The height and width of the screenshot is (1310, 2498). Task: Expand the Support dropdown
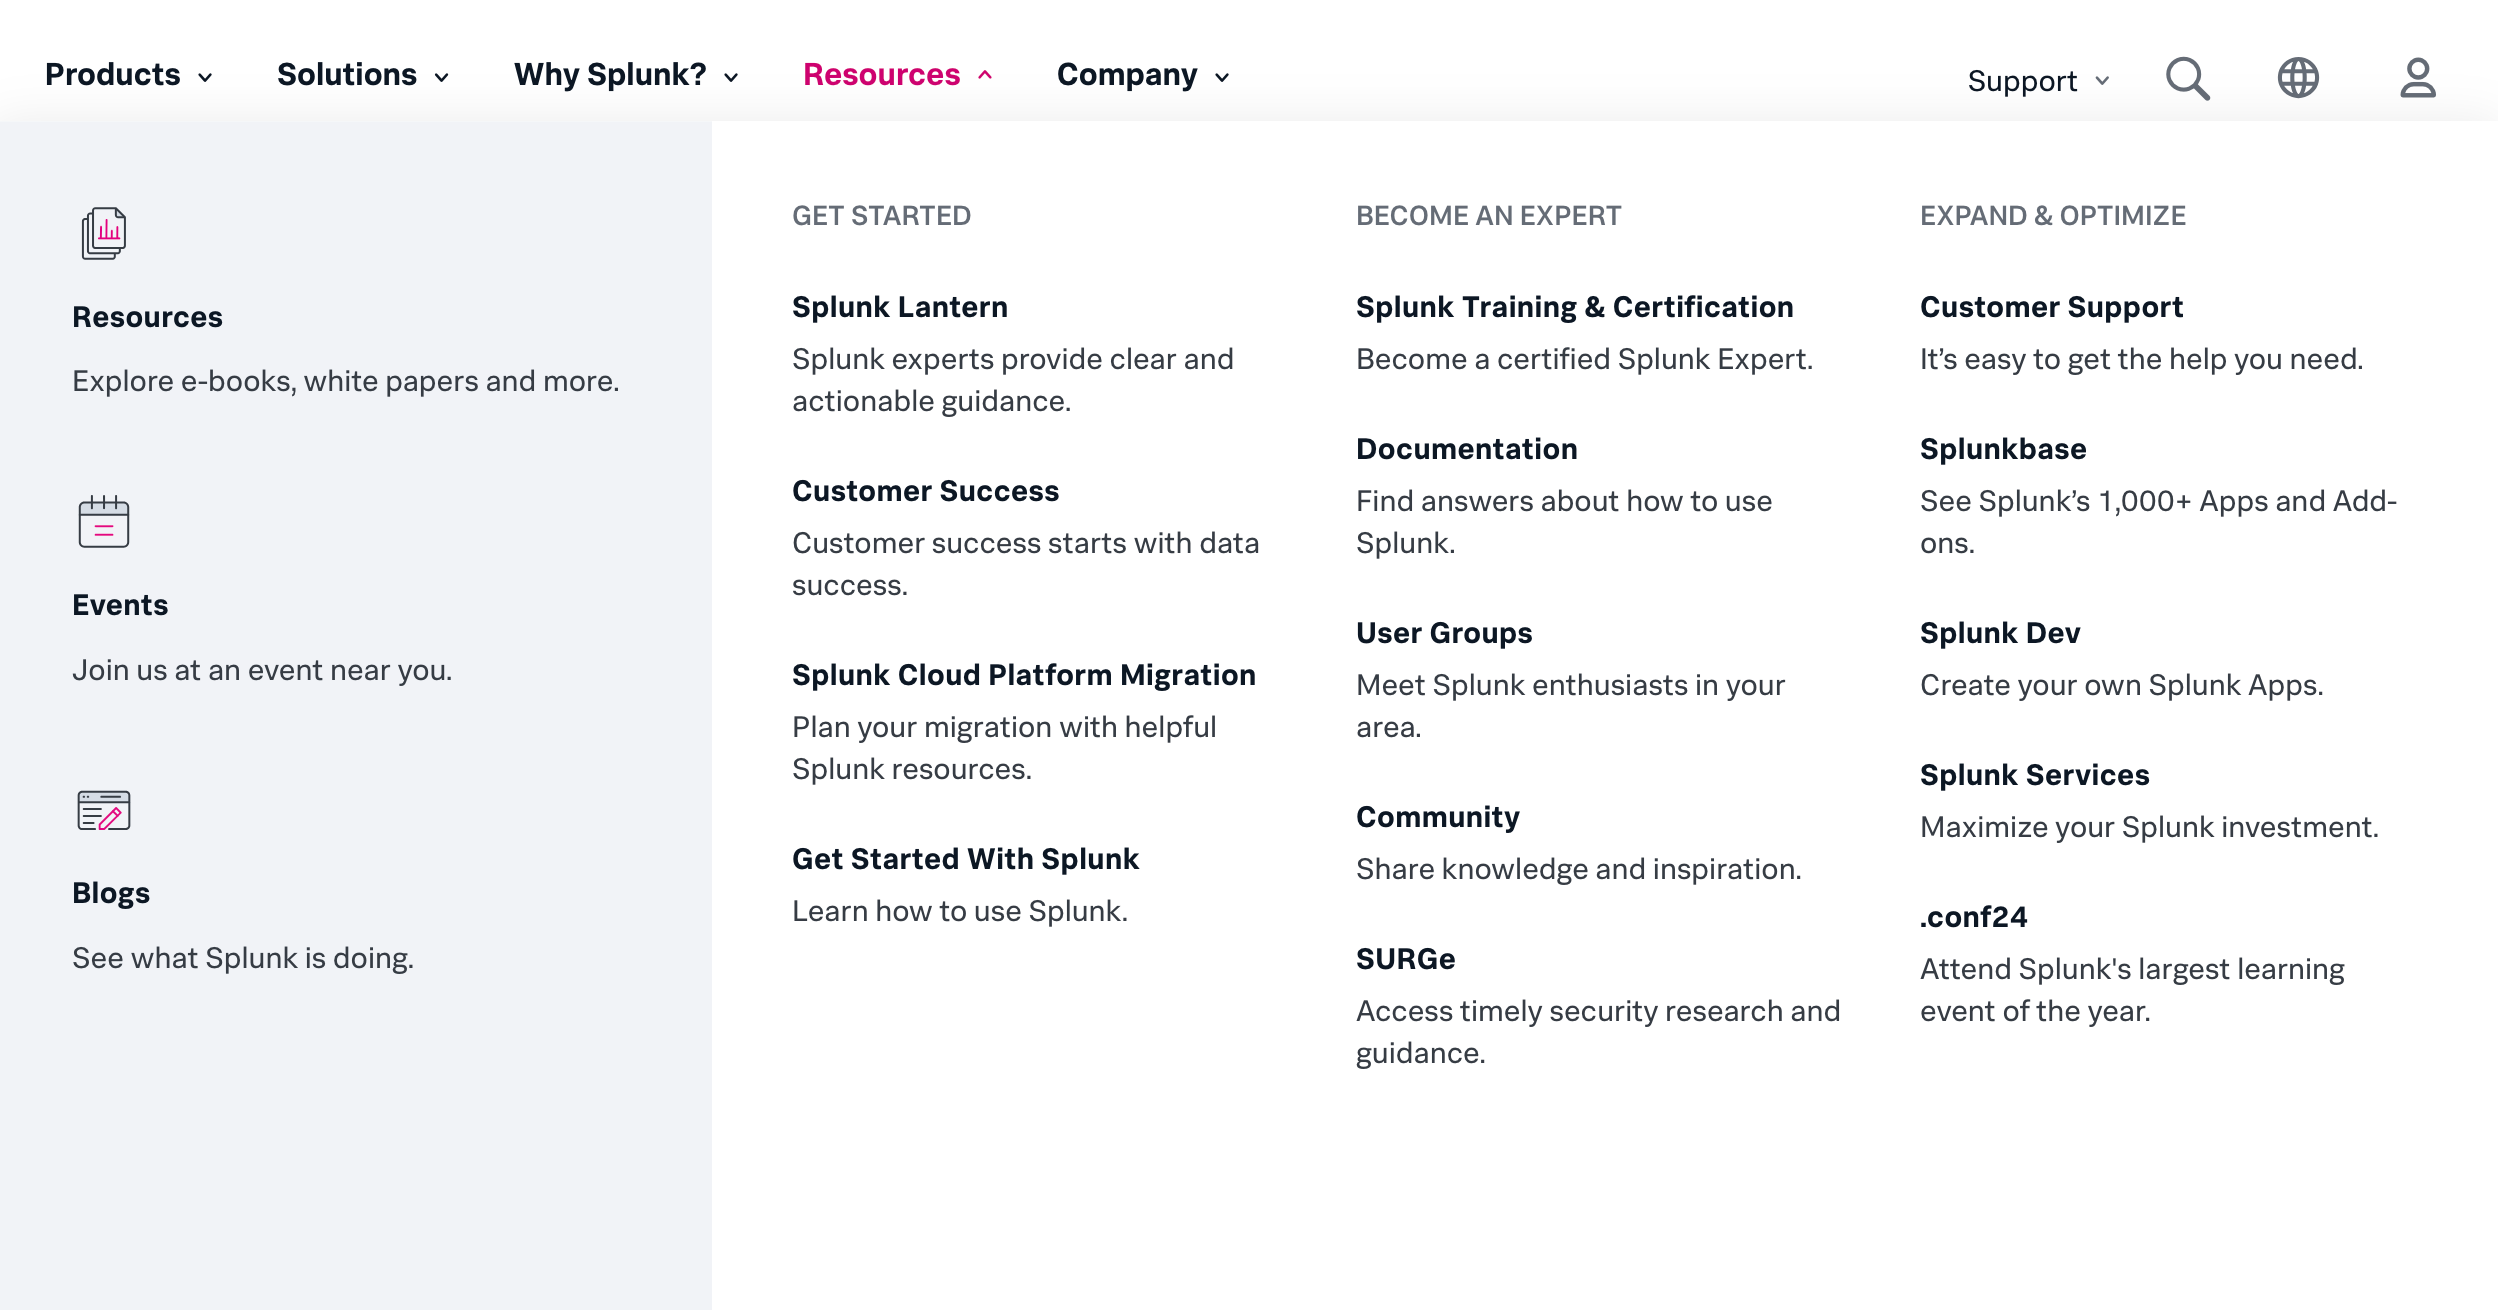coord(2038,81)
